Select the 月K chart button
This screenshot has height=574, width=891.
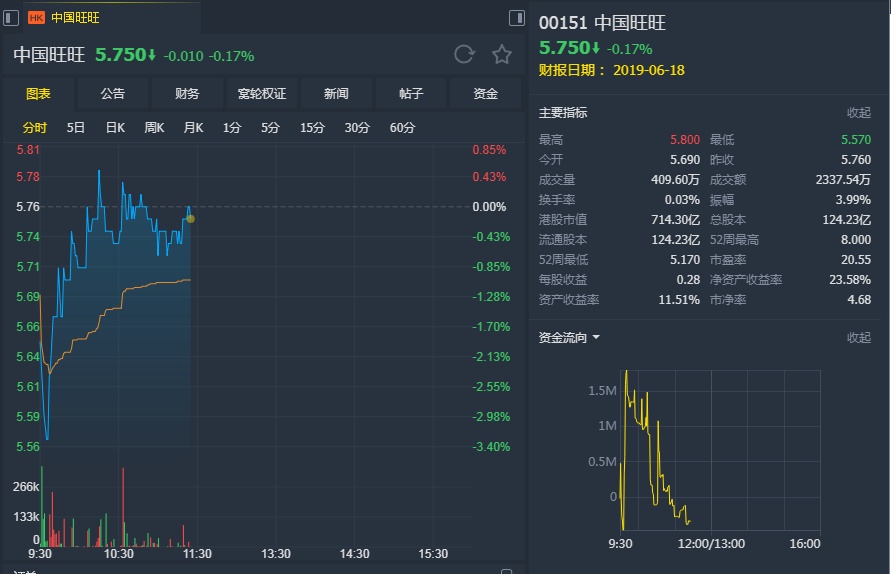193,127
